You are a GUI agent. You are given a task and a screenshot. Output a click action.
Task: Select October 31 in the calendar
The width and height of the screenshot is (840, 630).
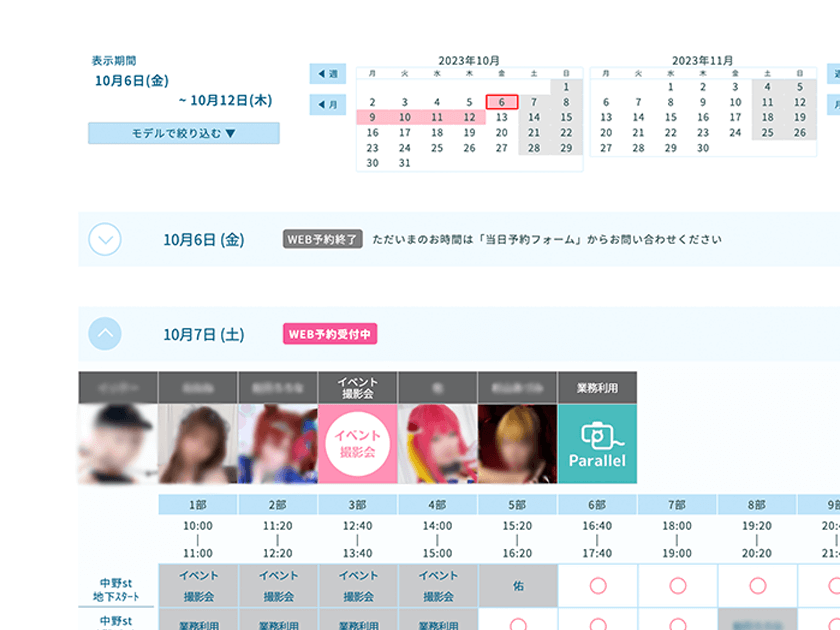(405, 163)
